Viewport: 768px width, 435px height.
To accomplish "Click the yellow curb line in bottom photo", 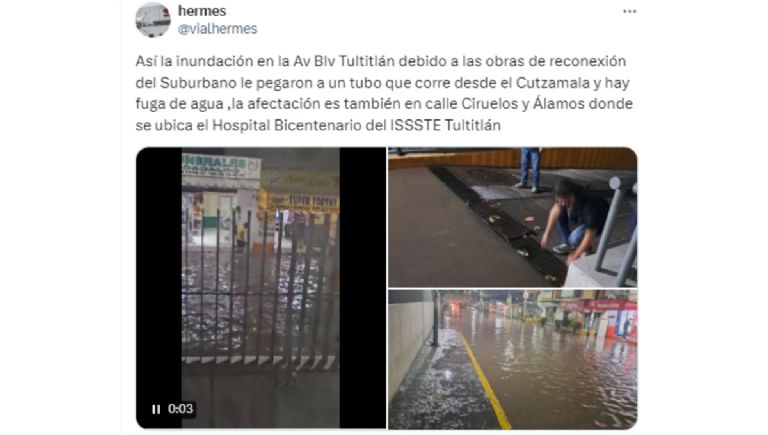I will tap(485, 381).
